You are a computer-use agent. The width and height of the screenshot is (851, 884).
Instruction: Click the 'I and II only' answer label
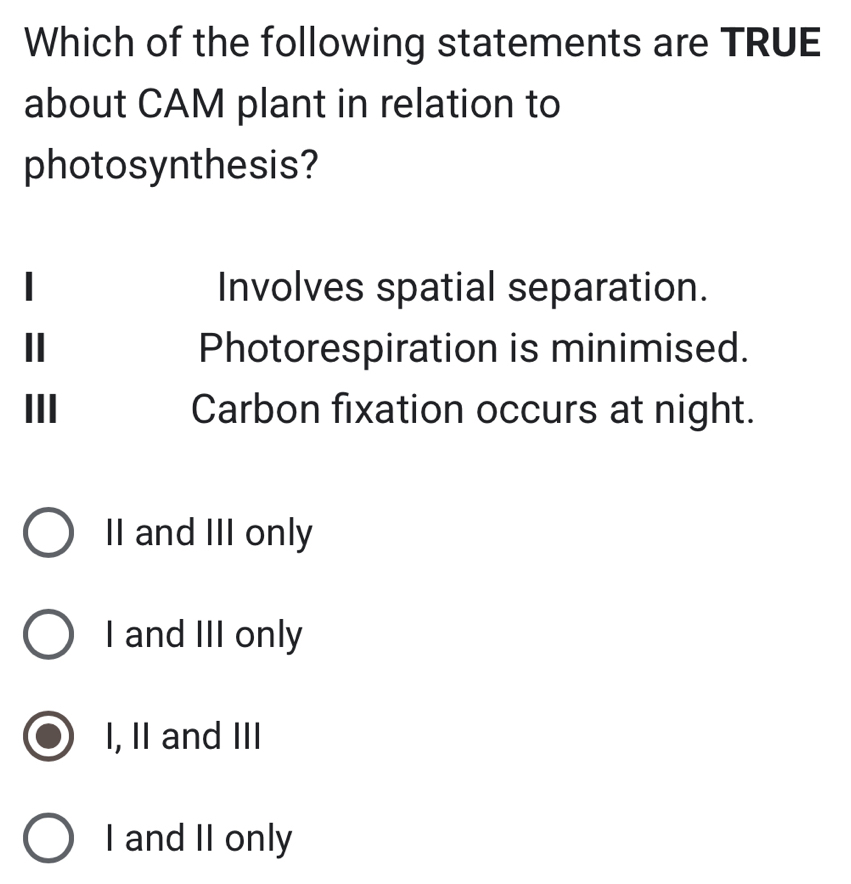(196, 839)
